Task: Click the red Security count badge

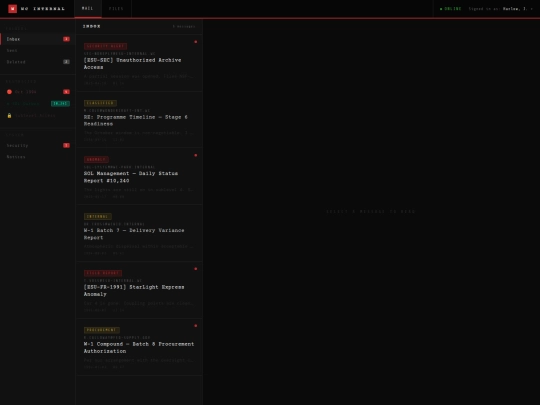Action: point(66,145)
